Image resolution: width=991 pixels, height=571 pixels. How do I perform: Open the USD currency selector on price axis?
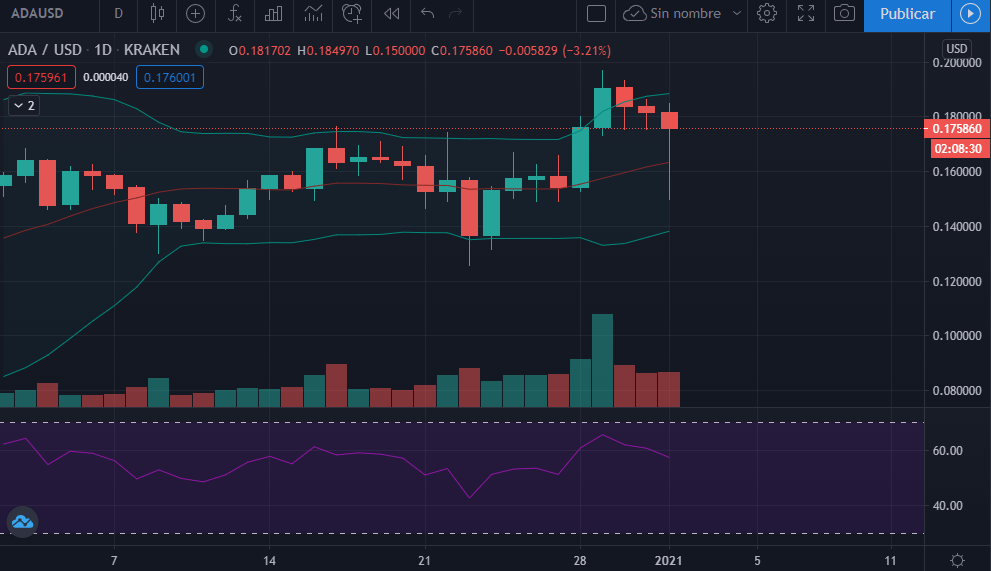pyautogui.click(x=956, y=49)
